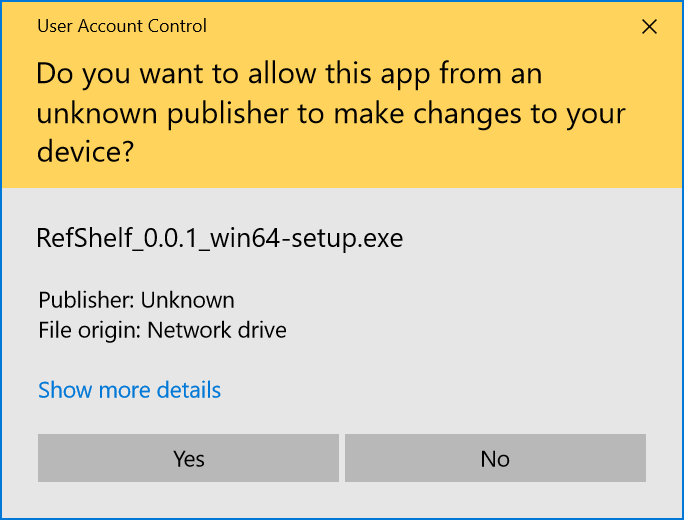
Task: Click the Network drive origin value
Action: pyautogui.click(x=217, y=330)
